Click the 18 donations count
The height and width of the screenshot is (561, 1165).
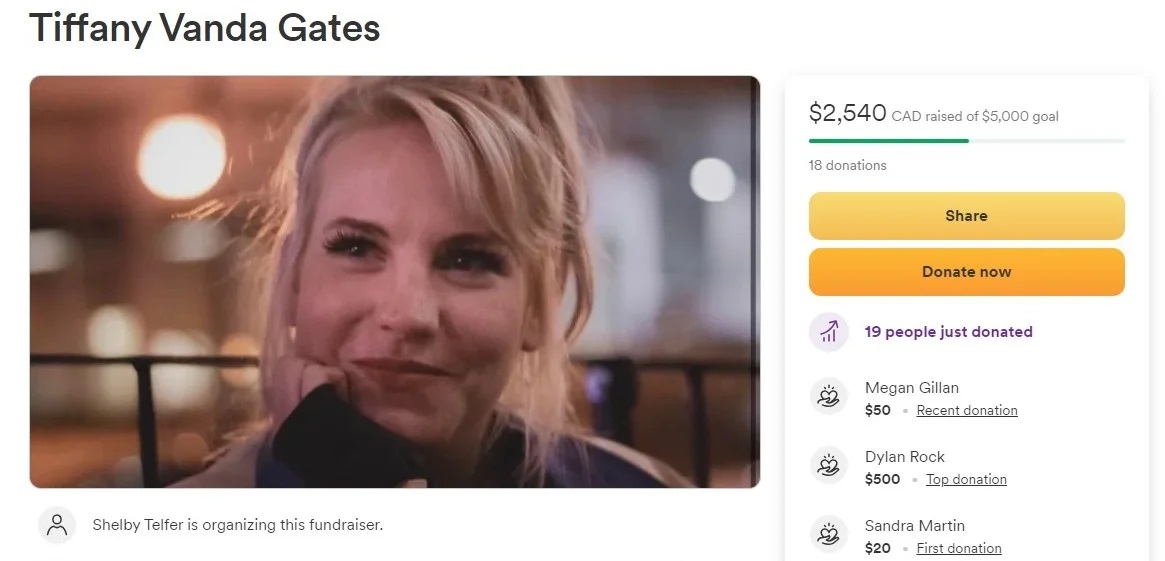(x=848, y=165)
